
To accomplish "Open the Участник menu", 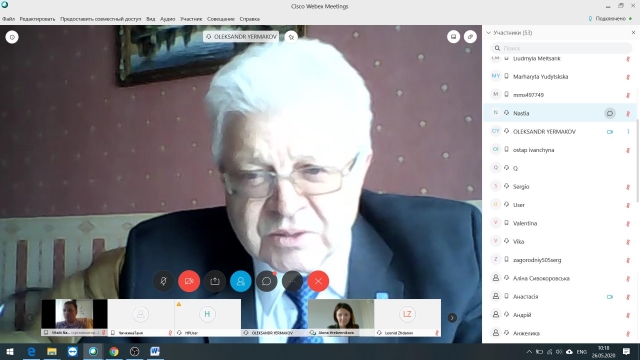I will (x=191, y=19).
